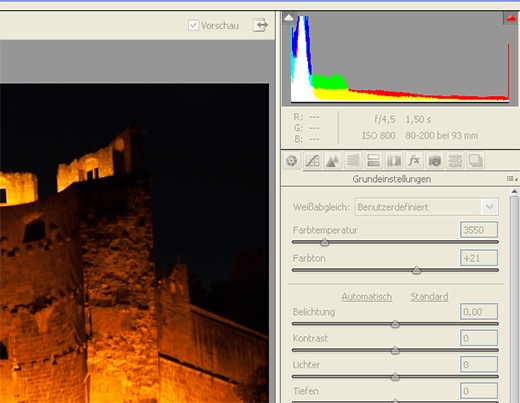Open the HSL / Grayscale tab icon

[353, 161]
